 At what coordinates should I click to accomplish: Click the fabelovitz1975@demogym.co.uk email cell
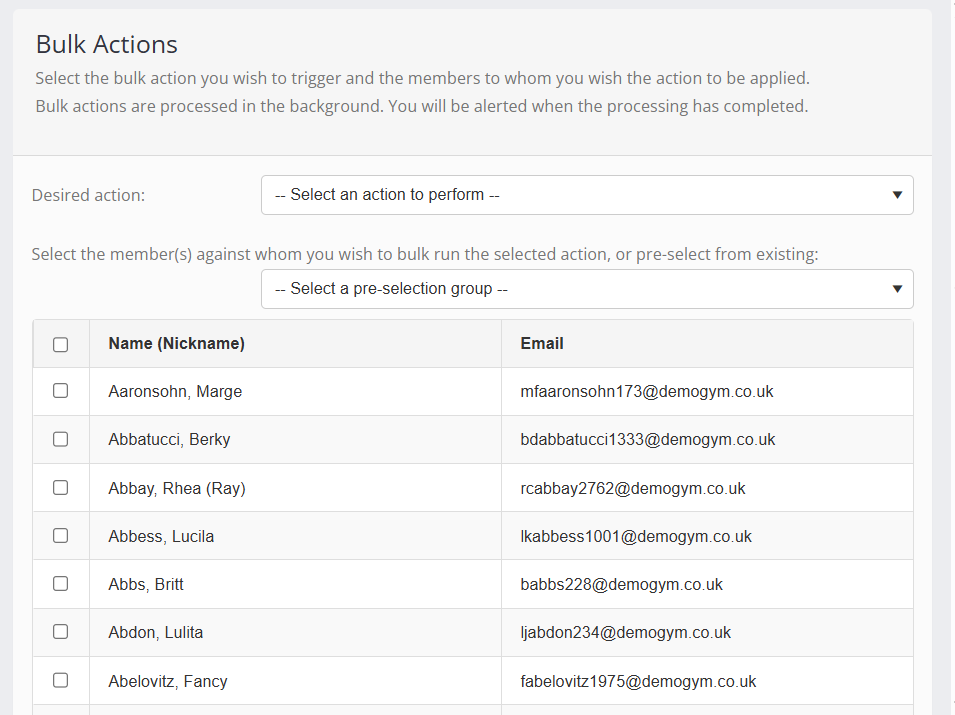638,682
